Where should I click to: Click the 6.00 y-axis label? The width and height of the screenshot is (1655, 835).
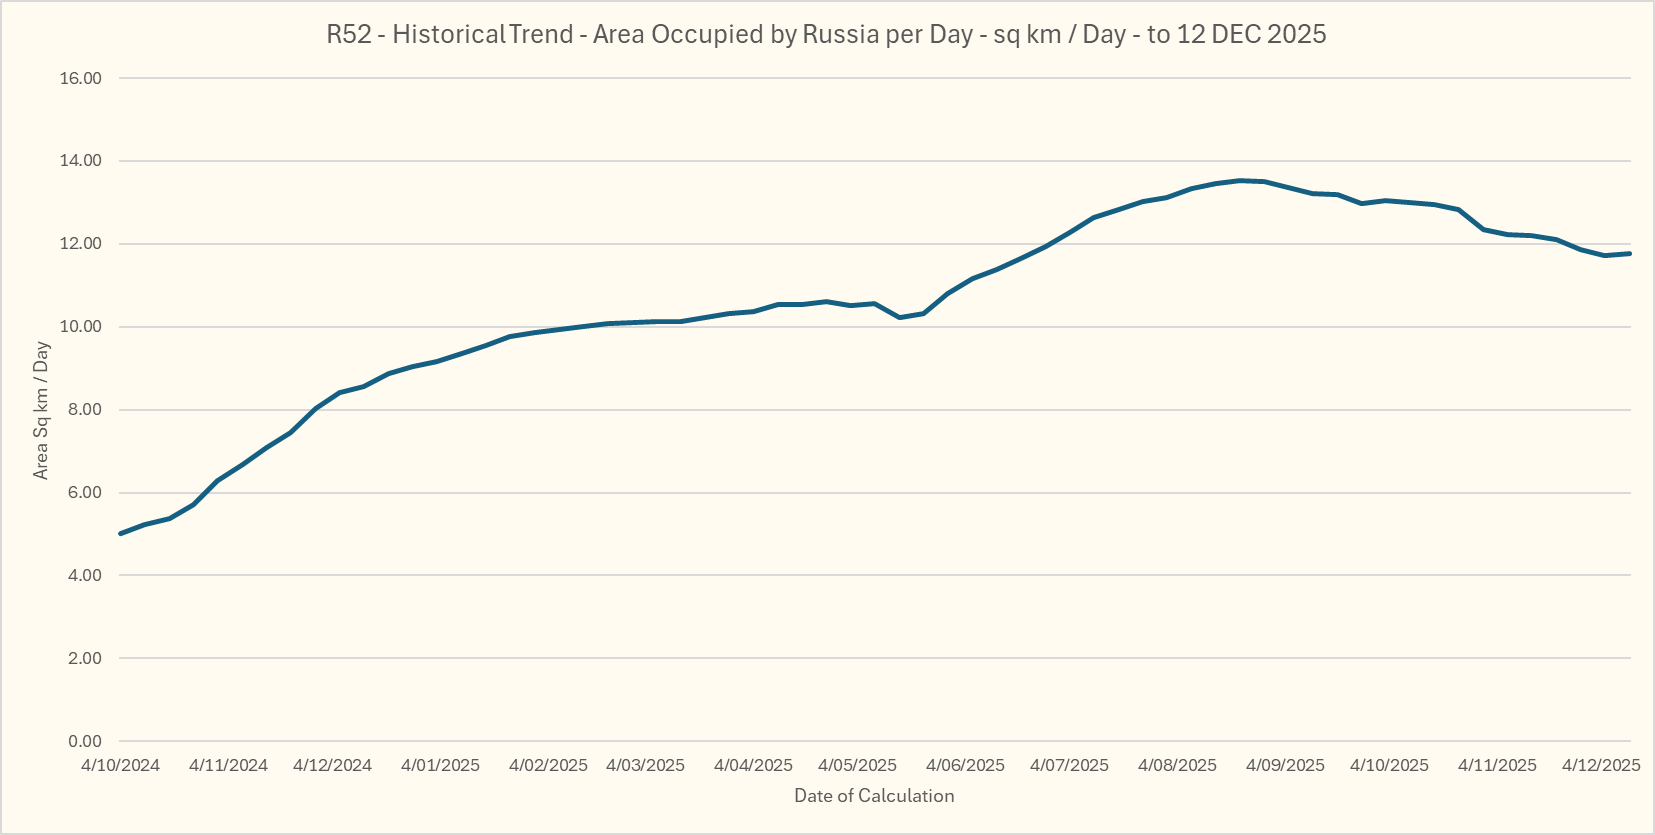[x=84, y=493]
